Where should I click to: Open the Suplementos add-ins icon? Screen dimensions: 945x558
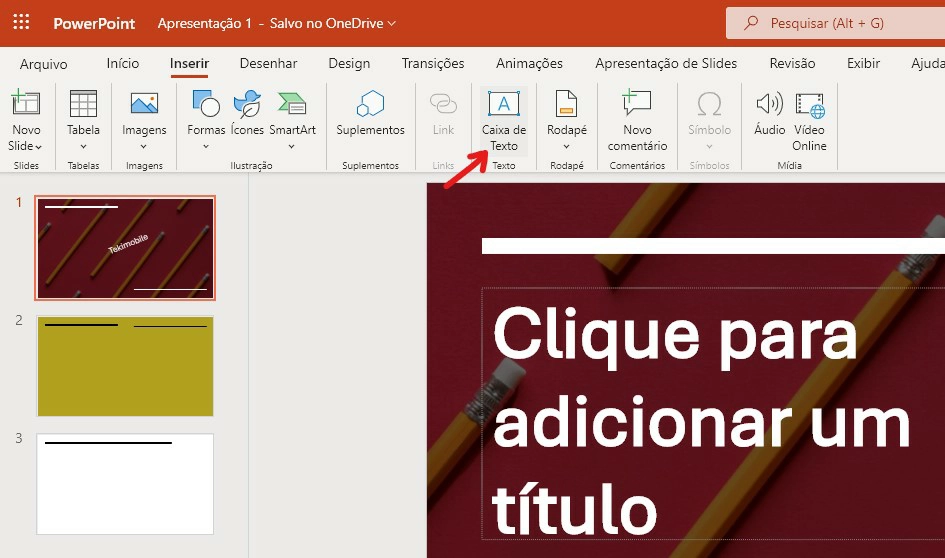370,104
